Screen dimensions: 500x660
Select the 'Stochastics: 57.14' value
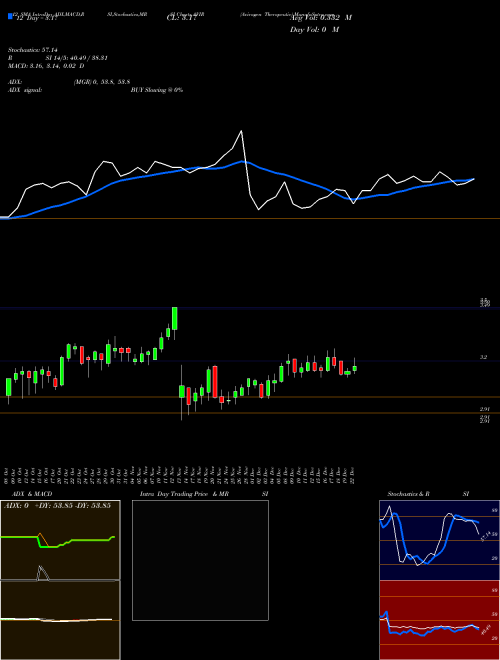click(33, 50)
